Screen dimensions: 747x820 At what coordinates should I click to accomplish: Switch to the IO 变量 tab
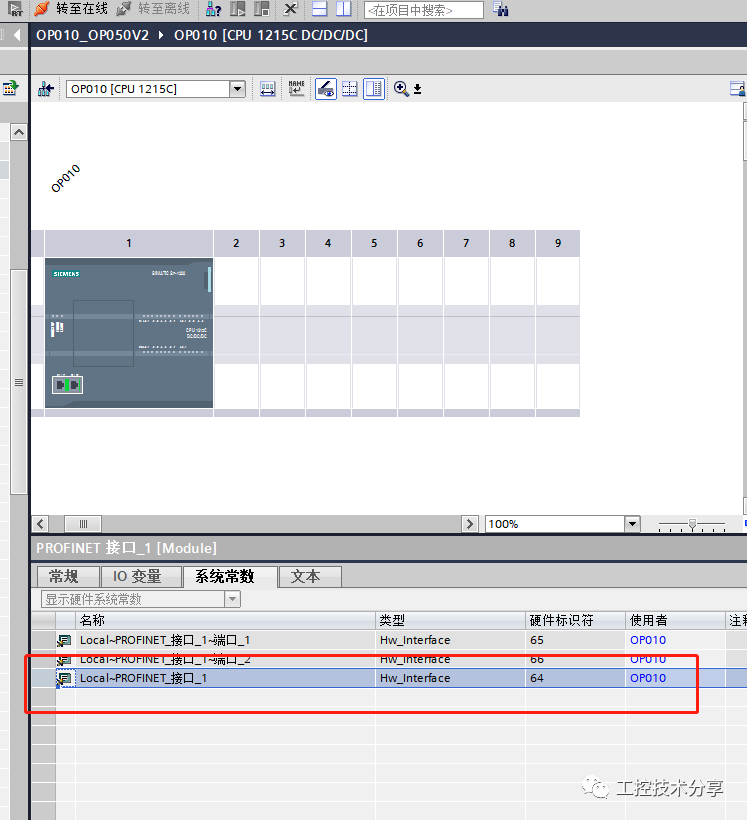click(x=141, y=576)
